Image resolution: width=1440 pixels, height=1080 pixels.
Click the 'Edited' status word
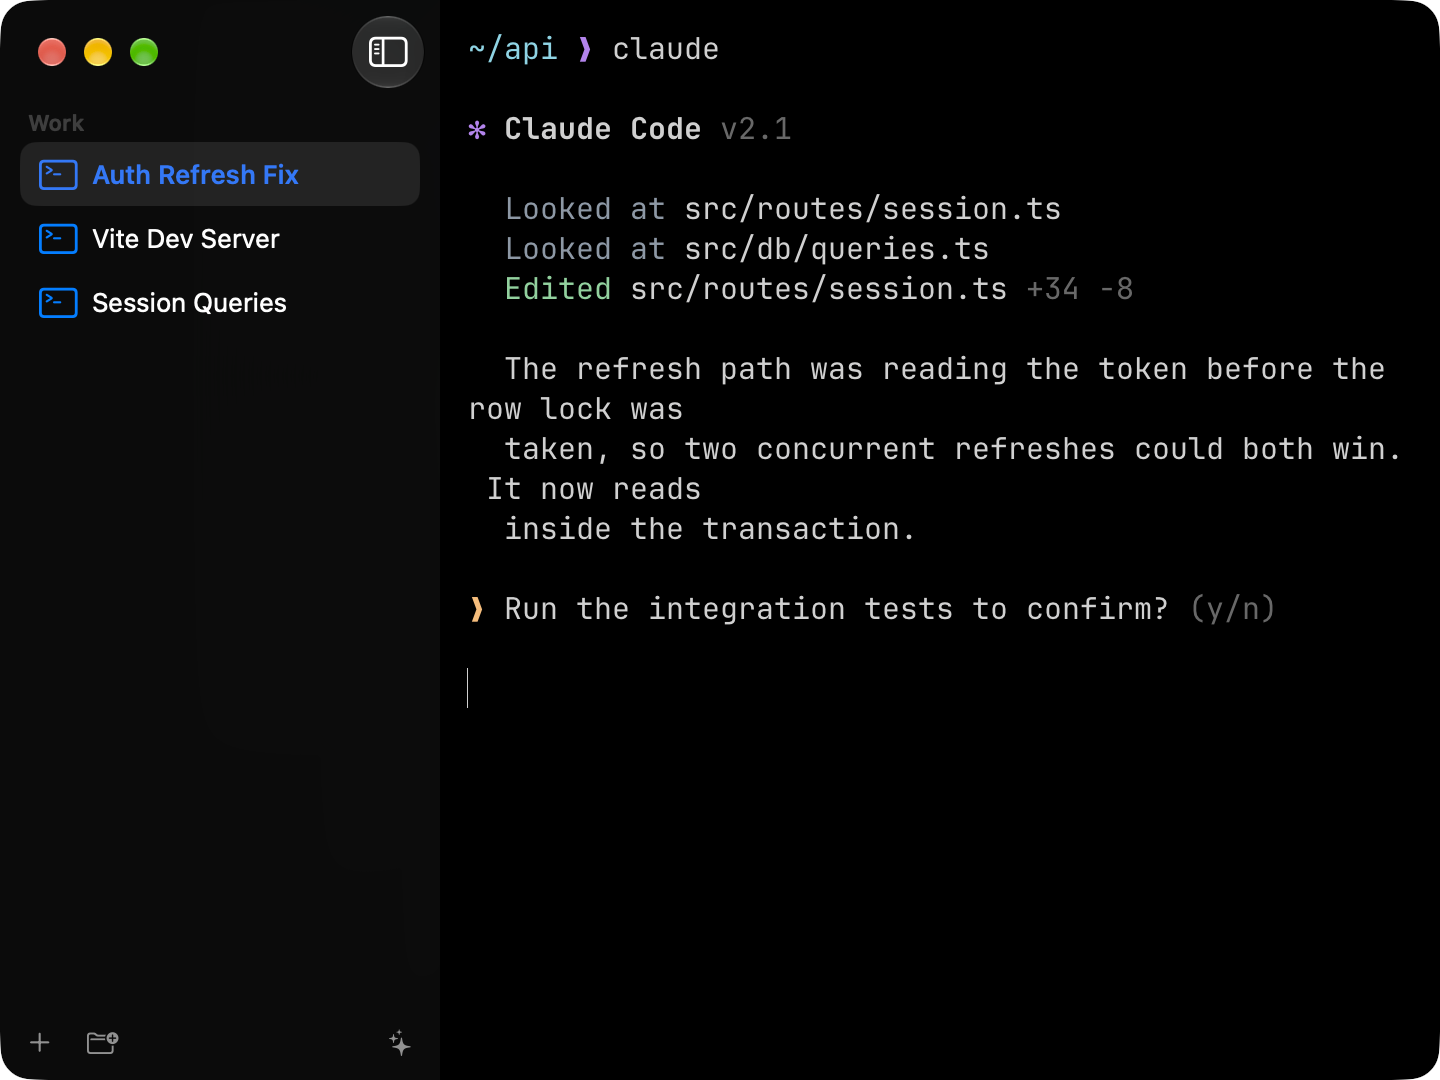[557, 289]
